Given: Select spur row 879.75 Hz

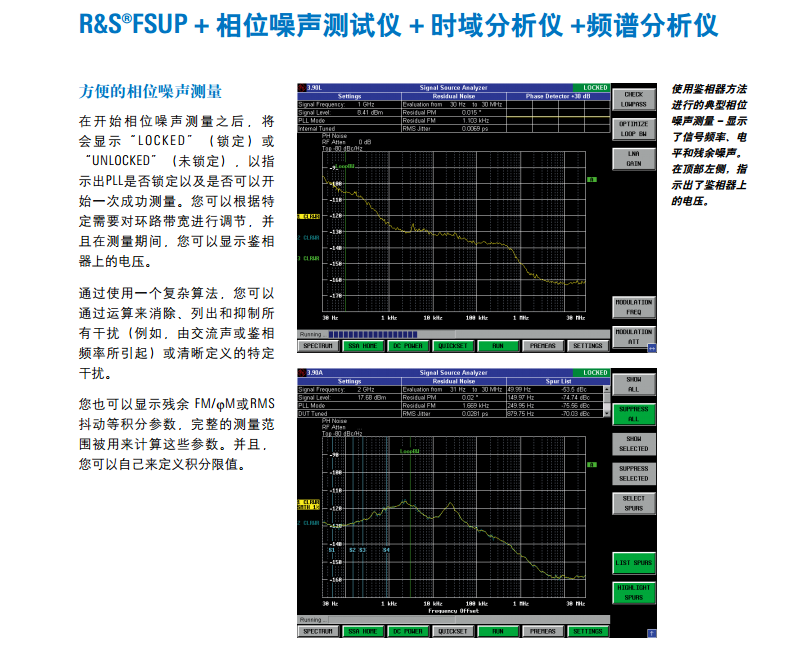Looking at the screenshot, I should (555, 414).
